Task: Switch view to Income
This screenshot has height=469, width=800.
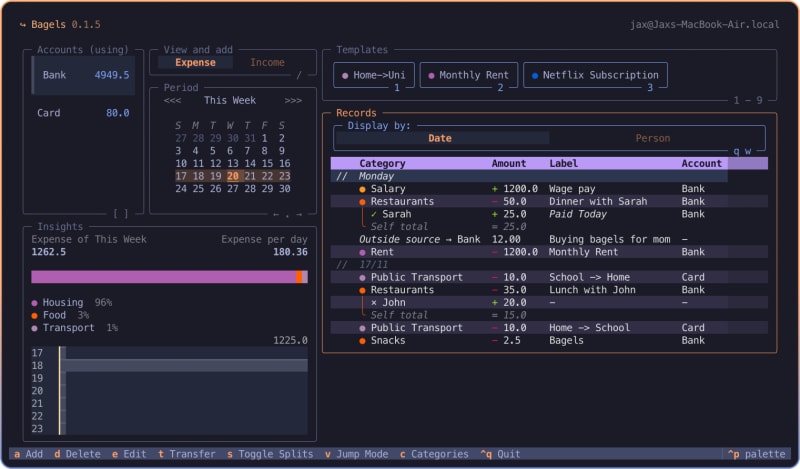Action: [267, 62]
